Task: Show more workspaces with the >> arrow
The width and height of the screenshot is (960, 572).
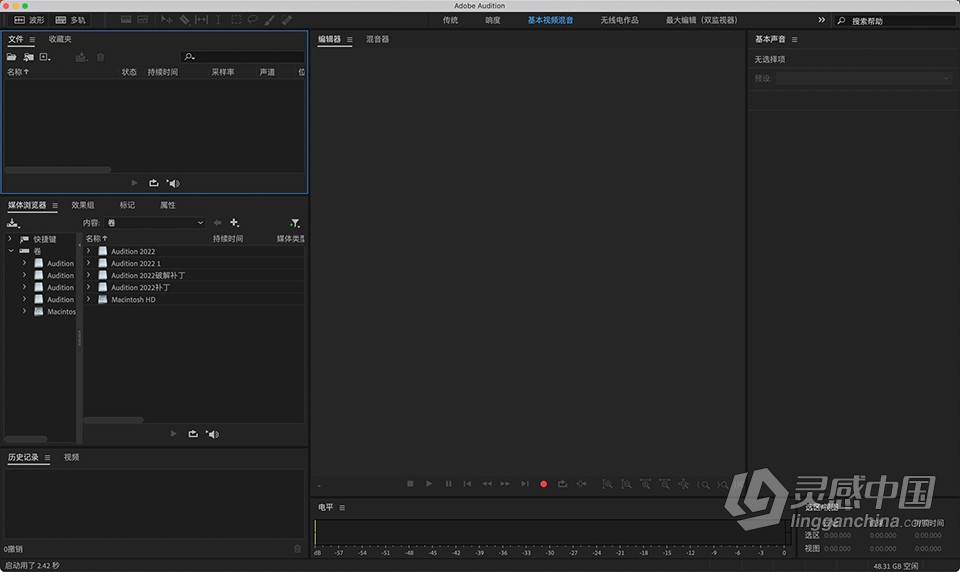Action: click(821, 20)
